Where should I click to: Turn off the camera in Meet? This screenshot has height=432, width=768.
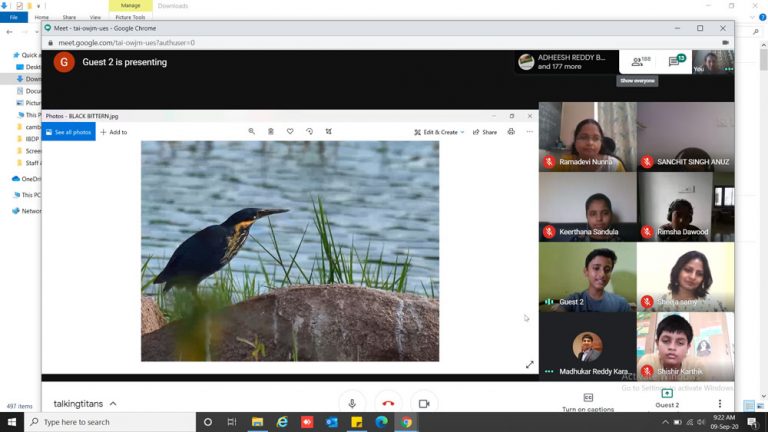424,403
